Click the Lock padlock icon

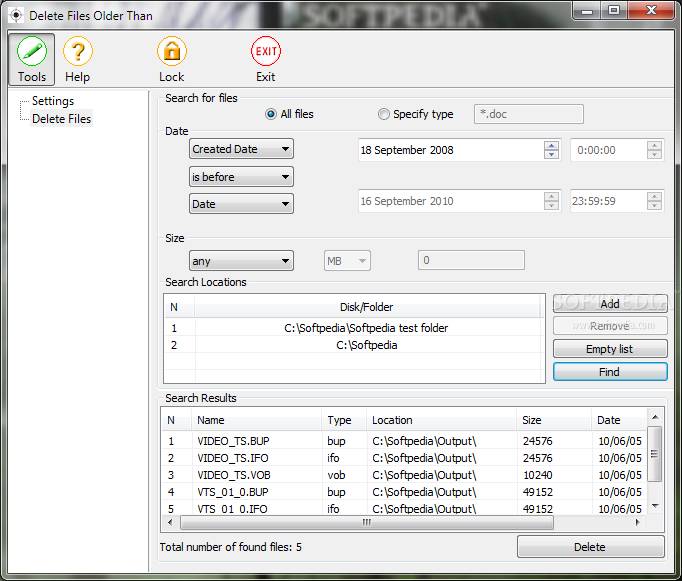pyautogui.click(x=172, y=52)
